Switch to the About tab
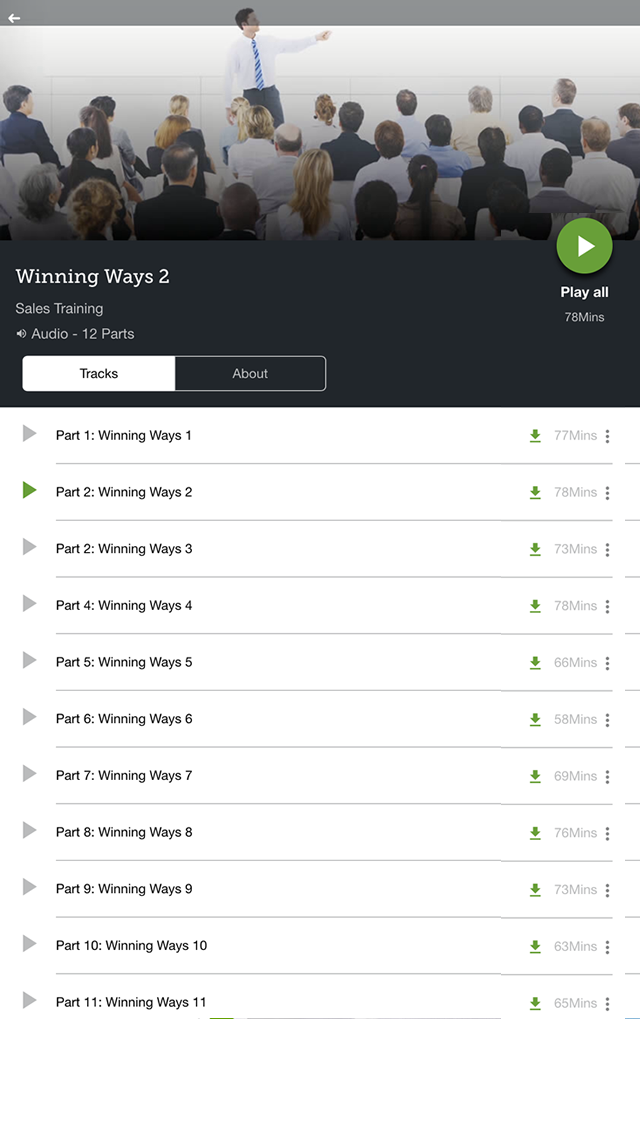This screenshot has height=1136, width=640. coord(250,374)
